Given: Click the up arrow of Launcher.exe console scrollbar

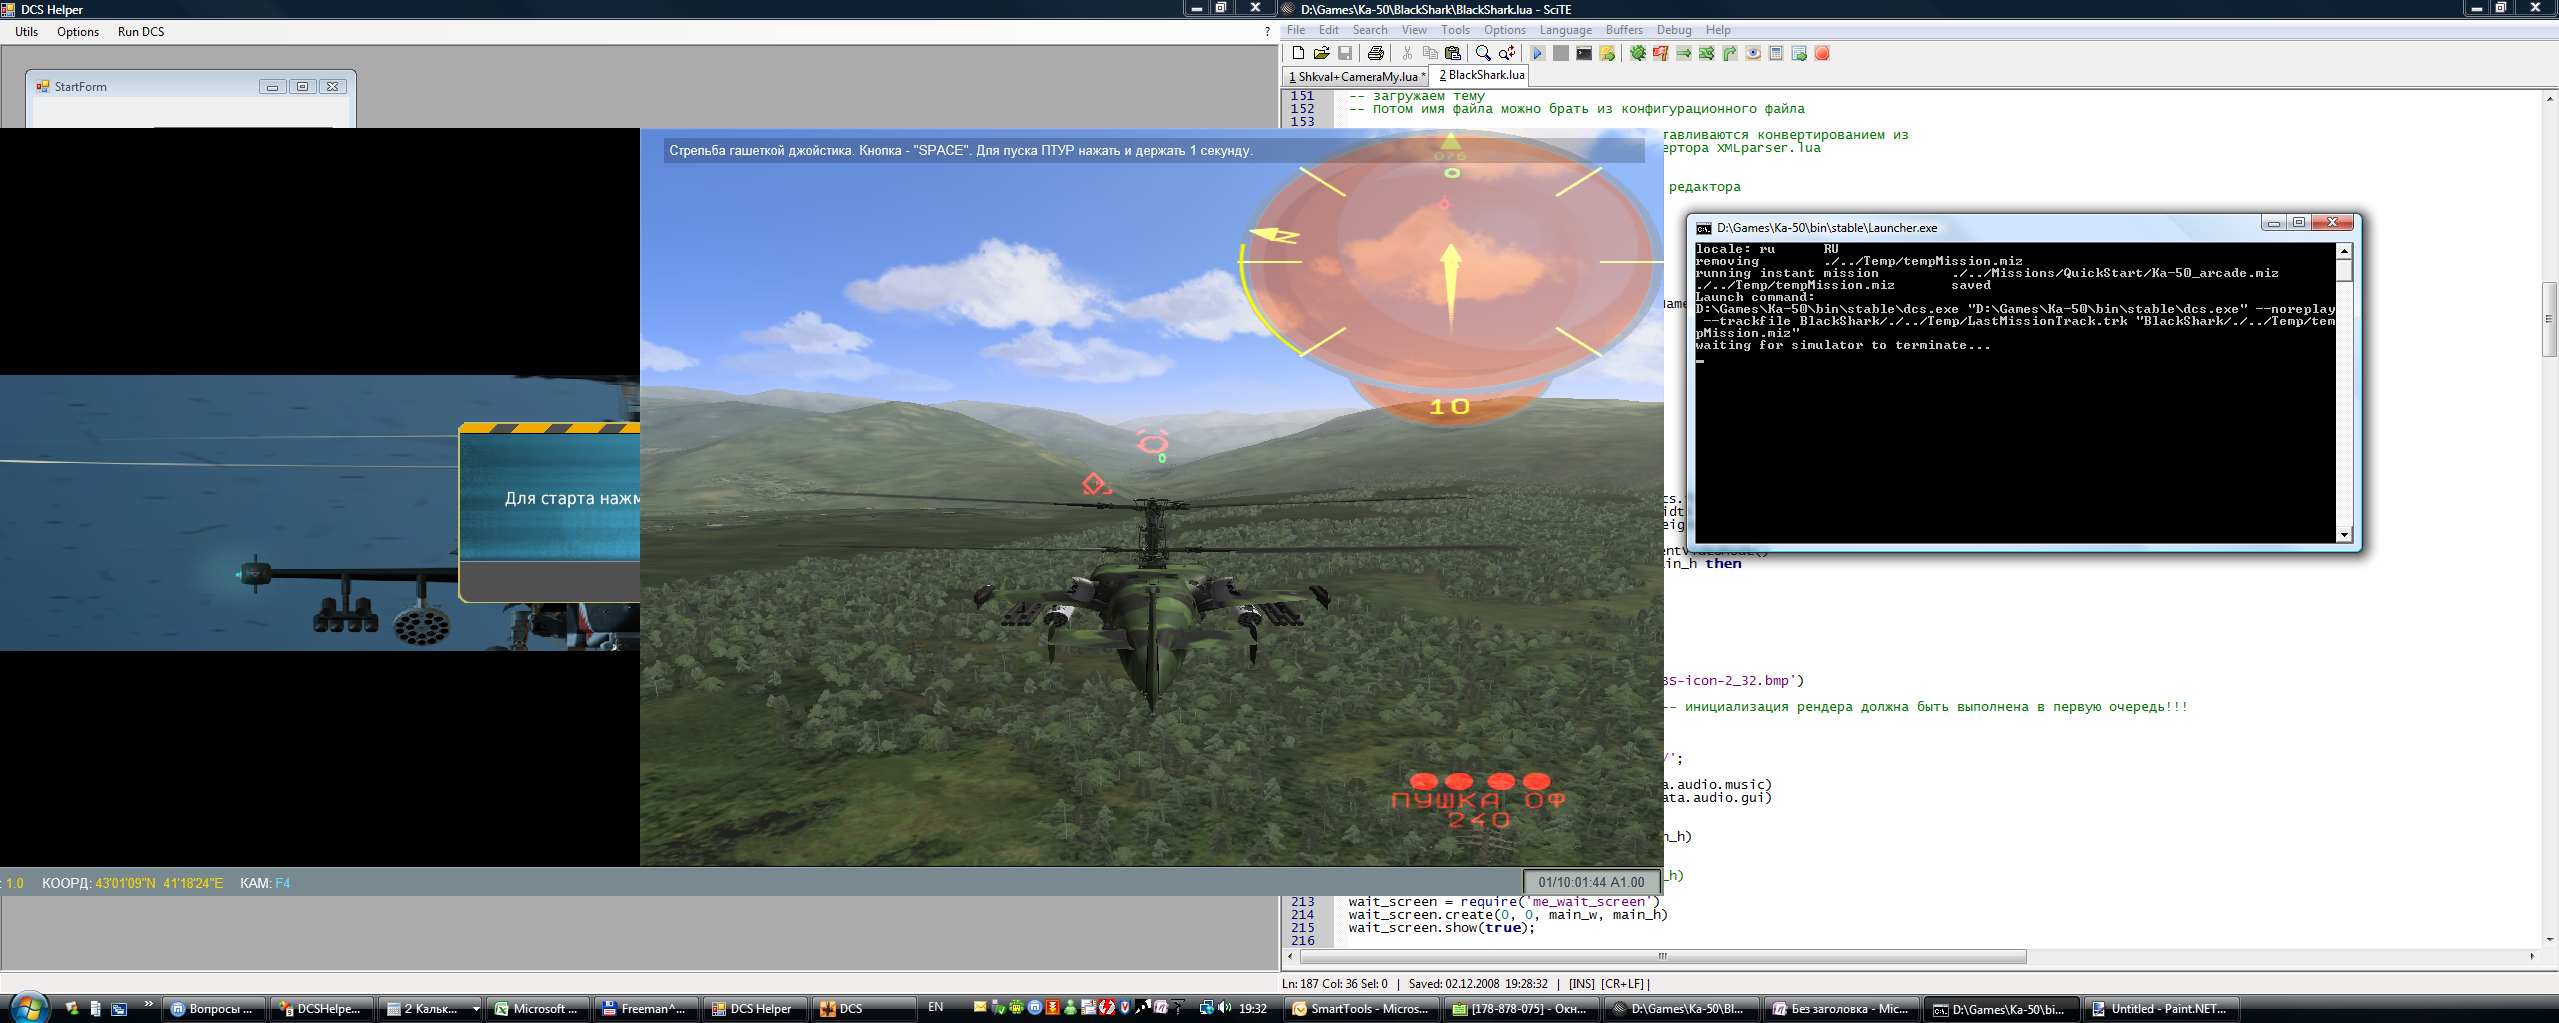Looking at the screenshot, I should [x=2344, y=250].
